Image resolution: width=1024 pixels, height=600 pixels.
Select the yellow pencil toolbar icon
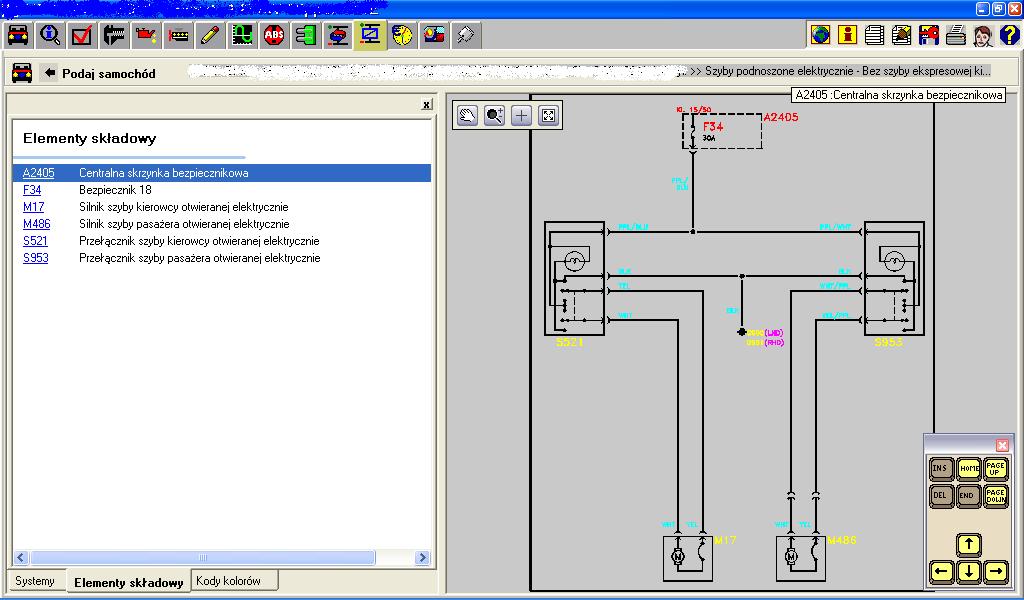(x=210, y=36)
